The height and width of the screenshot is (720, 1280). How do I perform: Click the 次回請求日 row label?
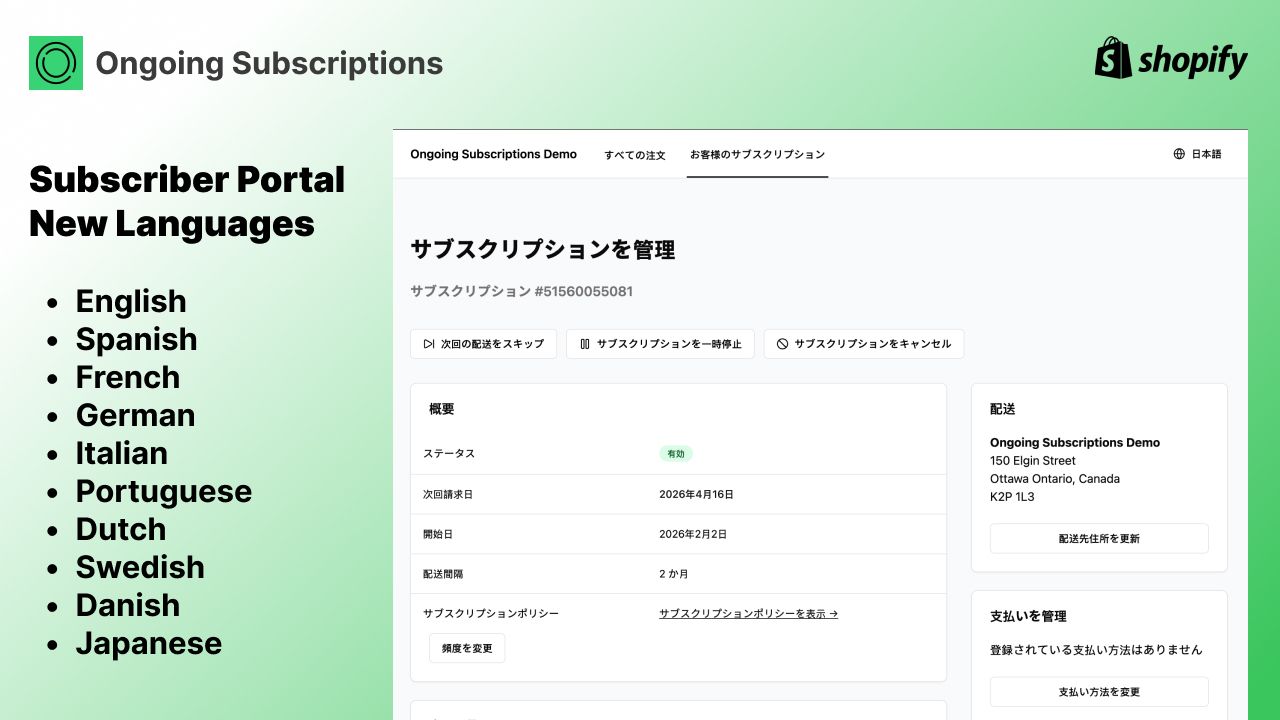(x=448, y=494)
